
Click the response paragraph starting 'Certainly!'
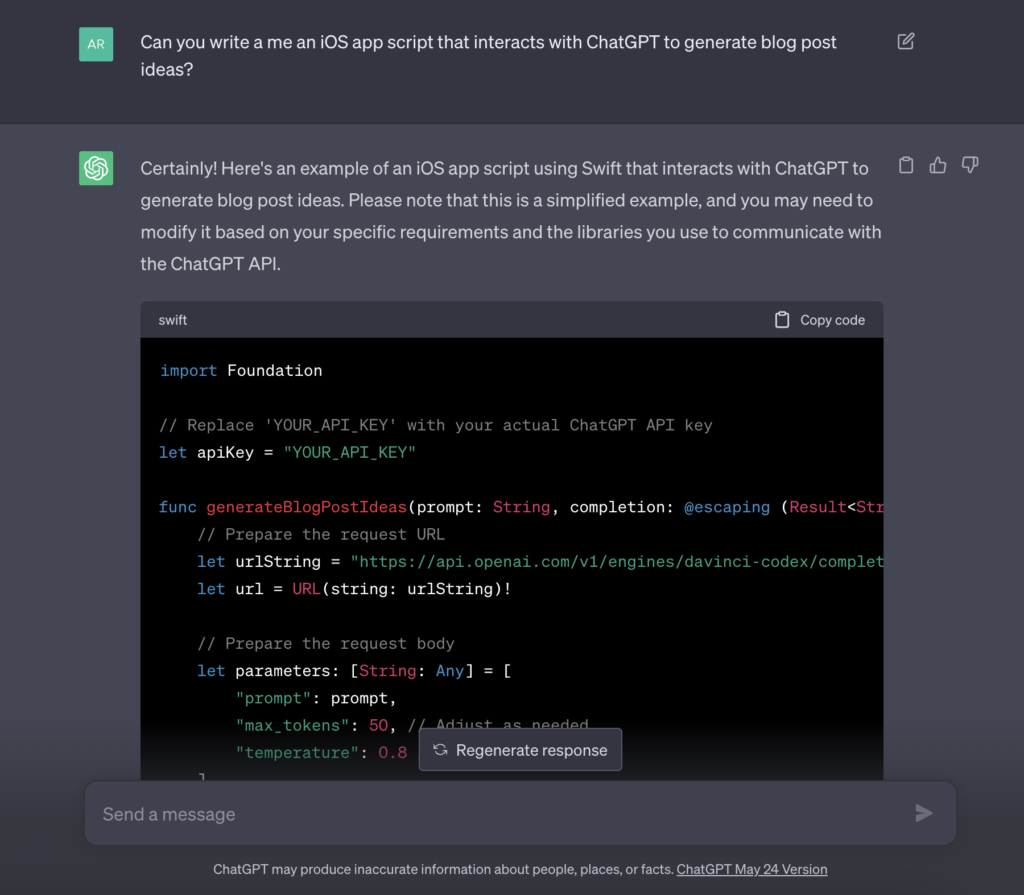point(511,216)
